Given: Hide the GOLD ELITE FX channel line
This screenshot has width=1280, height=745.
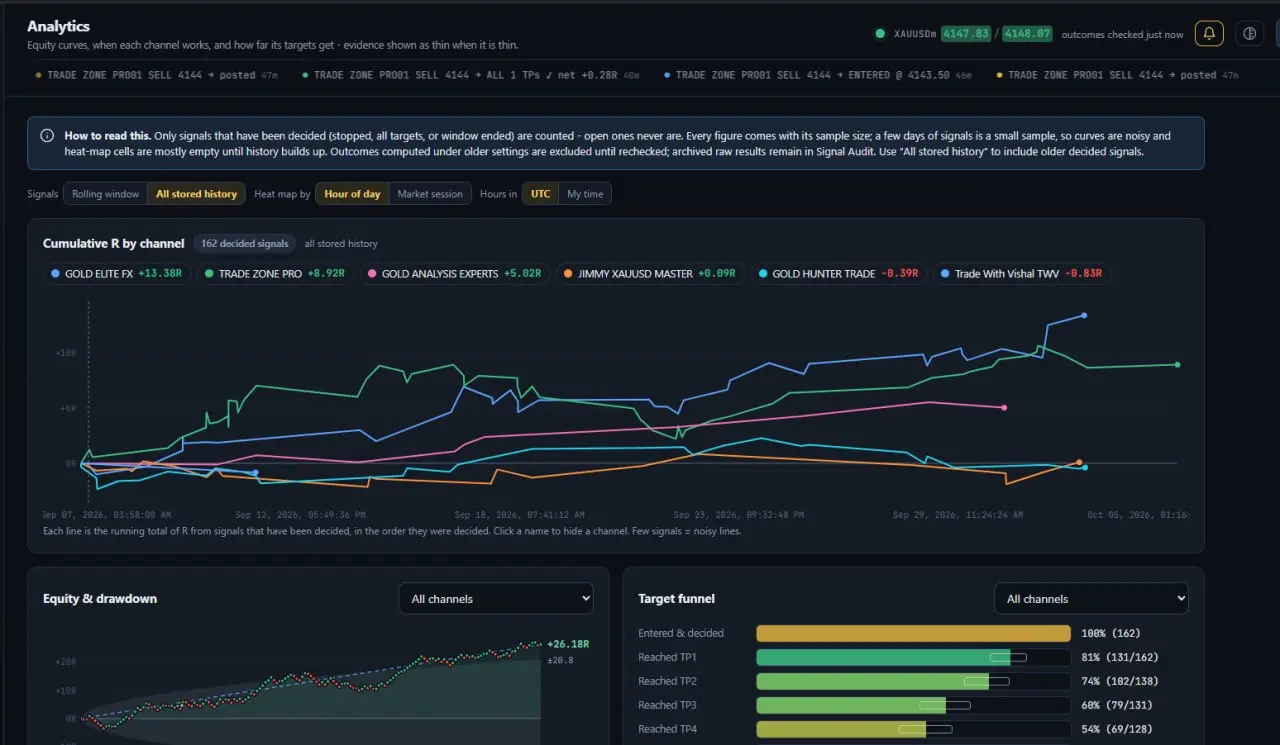Looking at the screenshot, I should (x=116, y=273).
